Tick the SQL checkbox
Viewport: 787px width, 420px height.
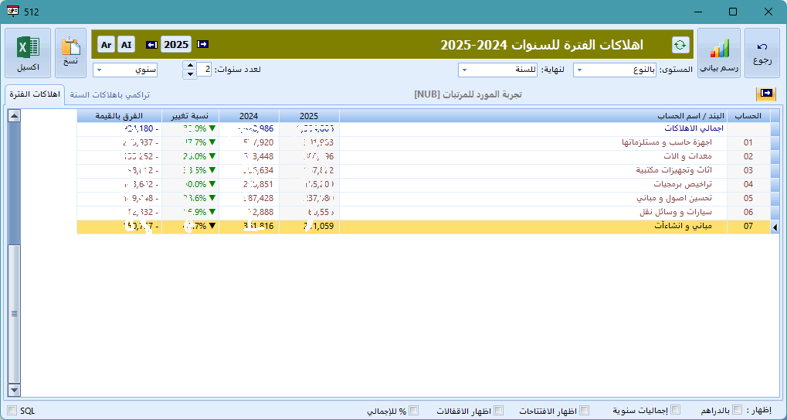[x=11, y=410]
